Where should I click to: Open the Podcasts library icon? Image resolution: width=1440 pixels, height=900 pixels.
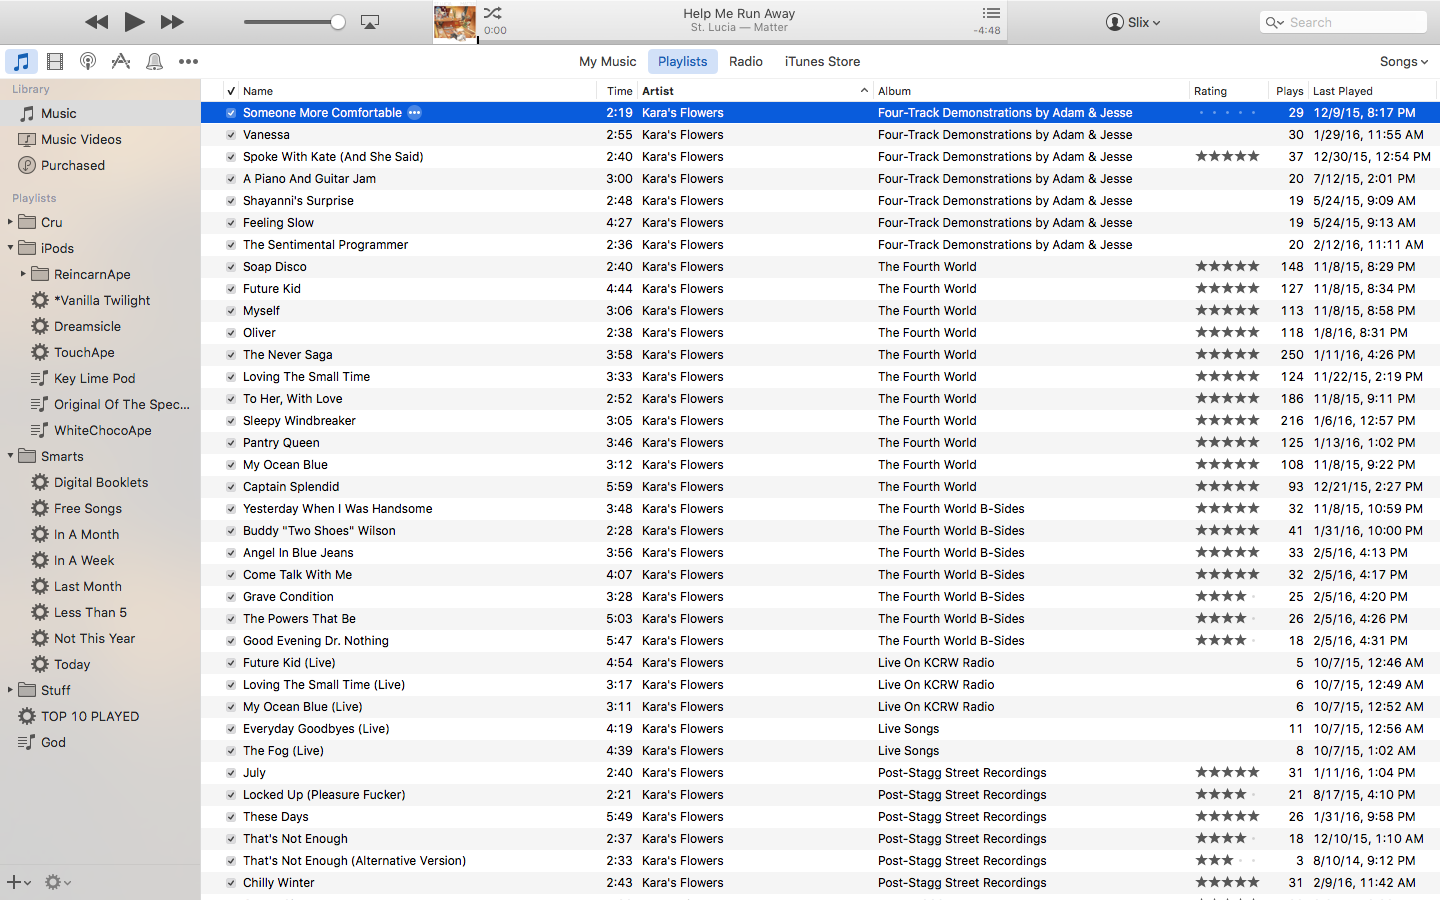point(88,61)
